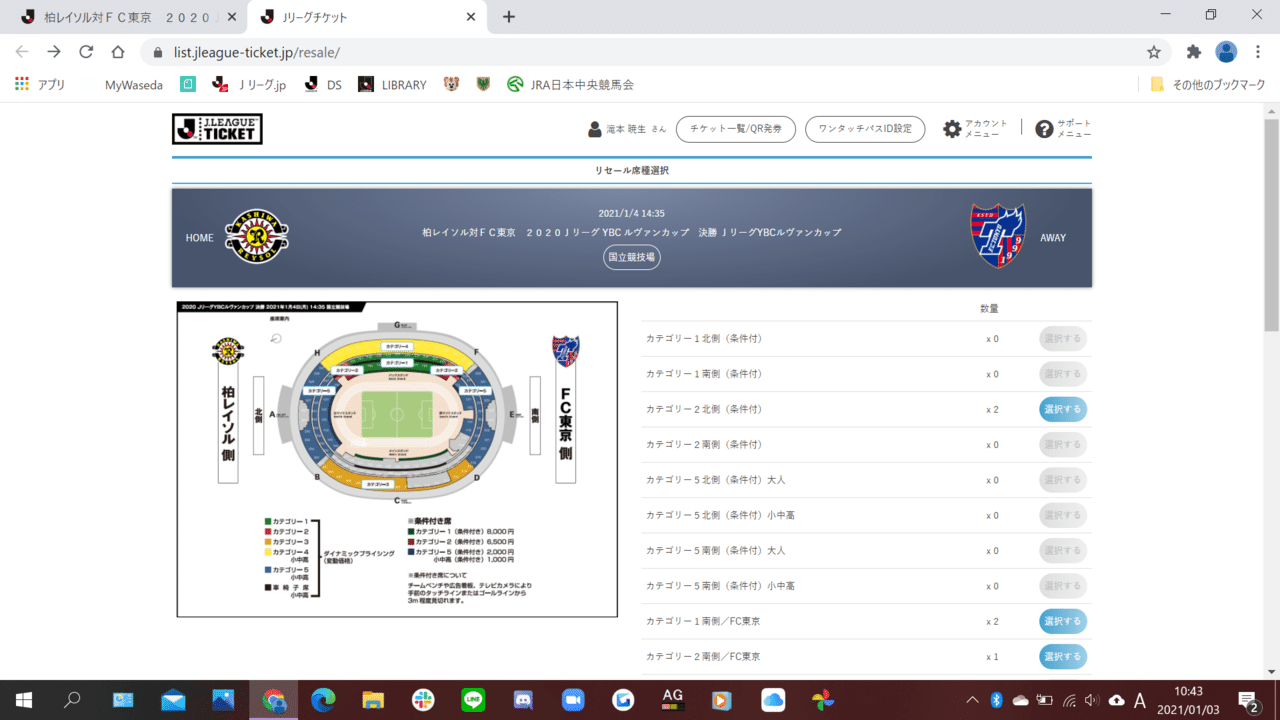This screenshot has width=1280, height=720.
Task: Open the support menu question-mark icon
Action: pos(1044,129)
